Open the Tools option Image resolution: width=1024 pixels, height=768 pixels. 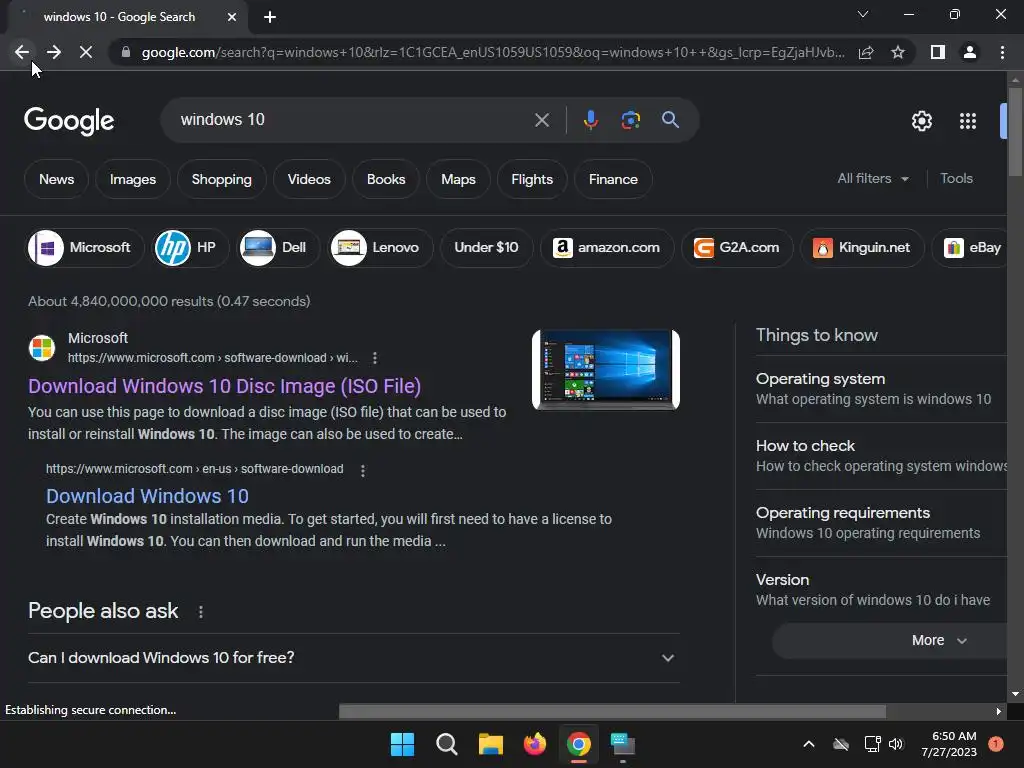(956, 178)
